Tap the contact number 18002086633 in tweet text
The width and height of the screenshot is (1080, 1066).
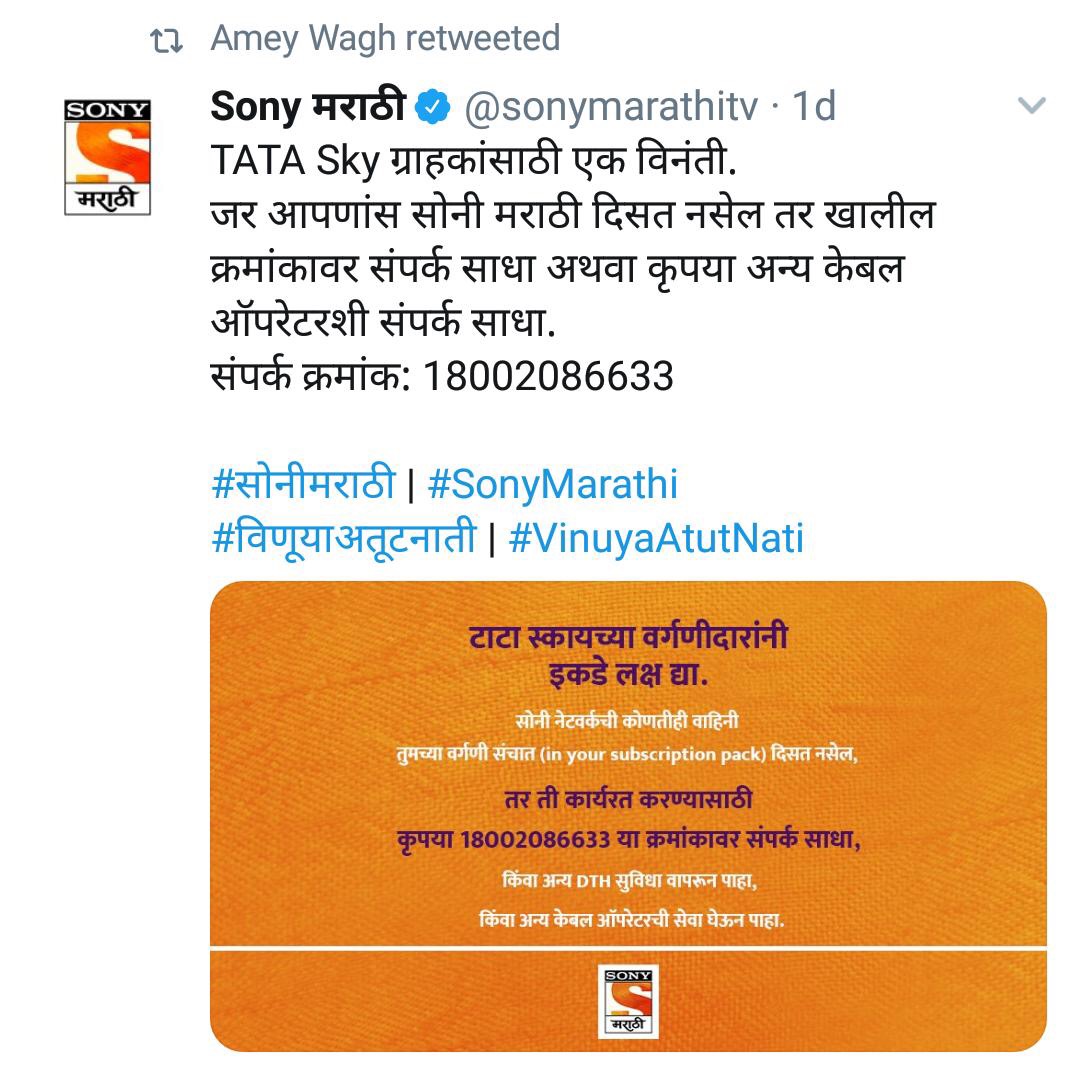pyautogui.click(x=548, y=377)
